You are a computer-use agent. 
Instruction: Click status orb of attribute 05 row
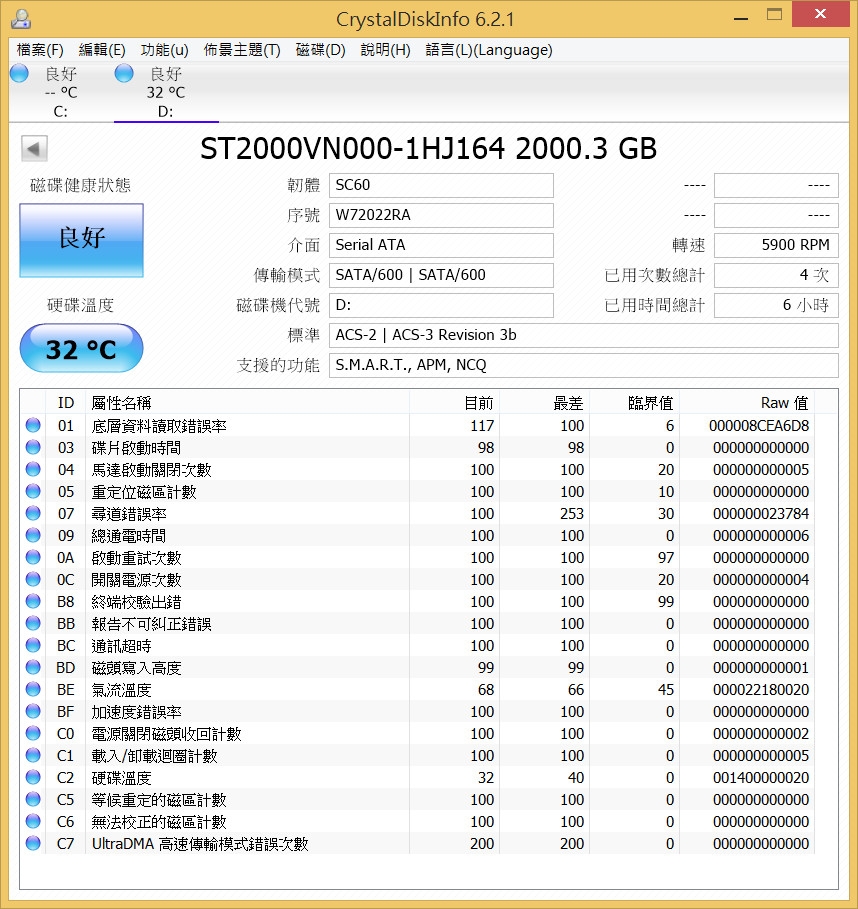pyautogui.click(x=33, y=492)
